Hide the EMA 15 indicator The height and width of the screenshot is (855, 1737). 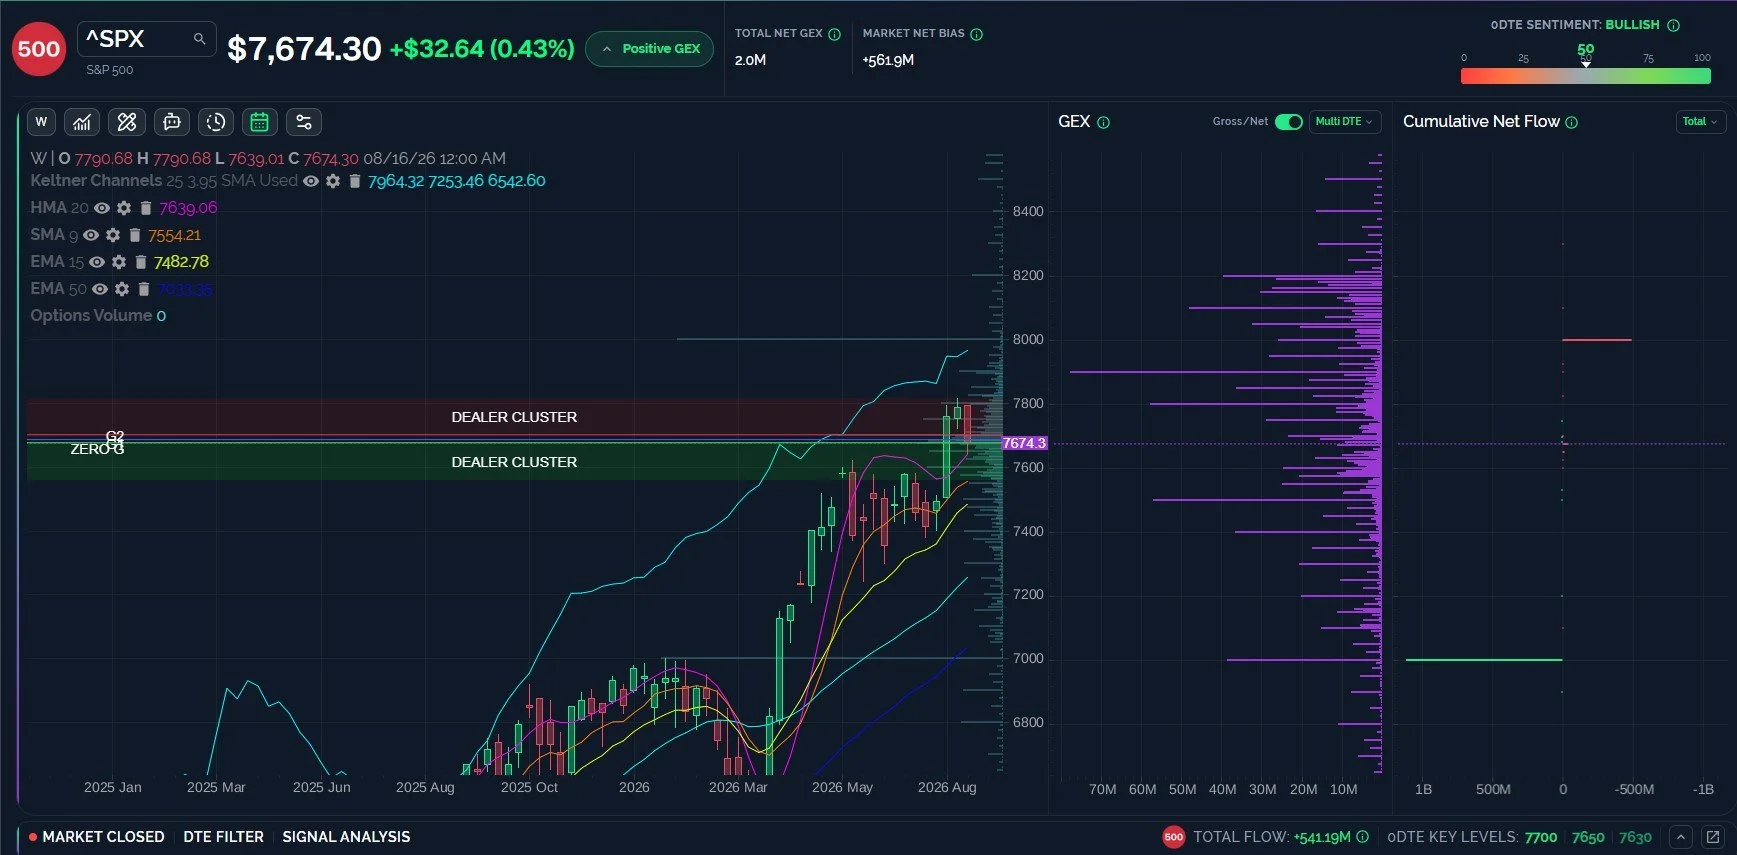click(x=97, y=262)
